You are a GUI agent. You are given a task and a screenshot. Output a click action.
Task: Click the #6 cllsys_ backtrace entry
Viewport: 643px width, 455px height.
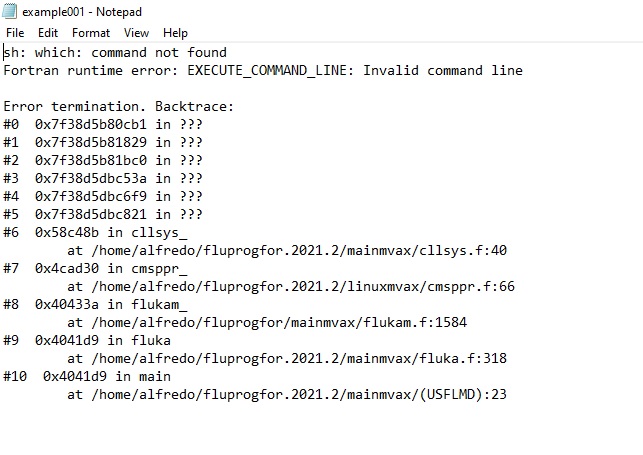click(95, 232)
